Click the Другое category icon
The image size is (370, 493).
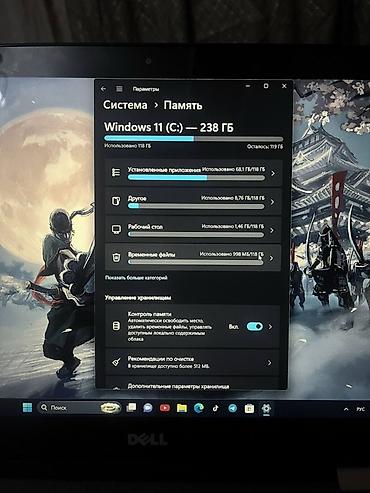click(116, 201)
